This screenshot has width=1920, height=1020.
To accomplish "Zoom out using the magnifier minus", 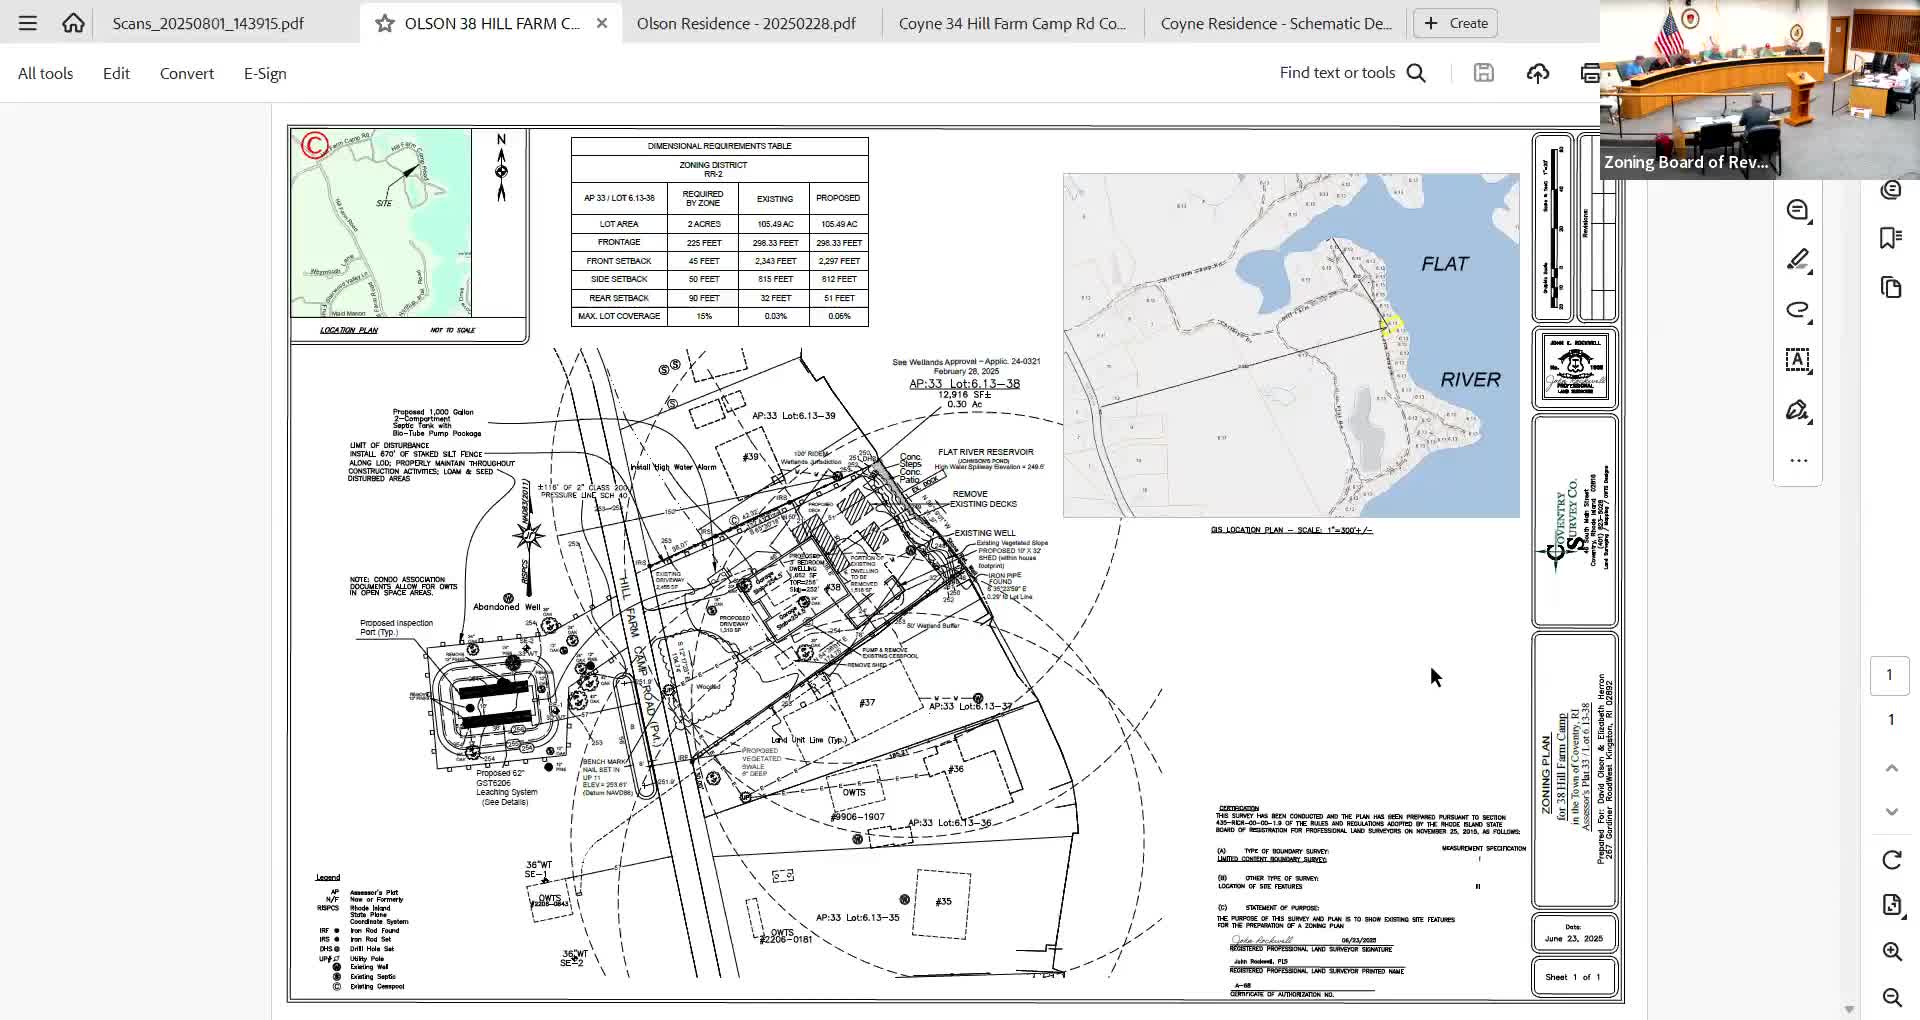I will (x=1891, y=997).
